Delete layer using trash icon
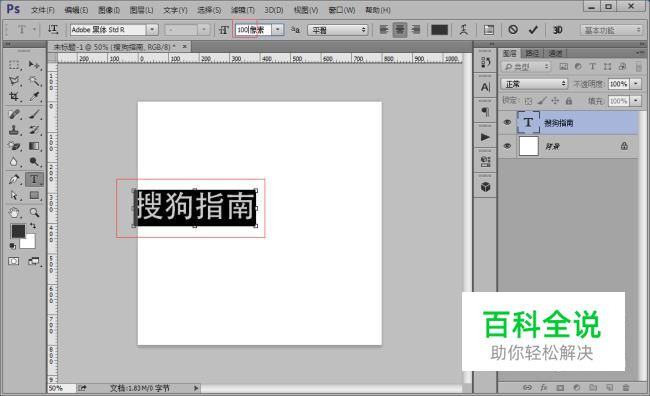 click(626, 388)
